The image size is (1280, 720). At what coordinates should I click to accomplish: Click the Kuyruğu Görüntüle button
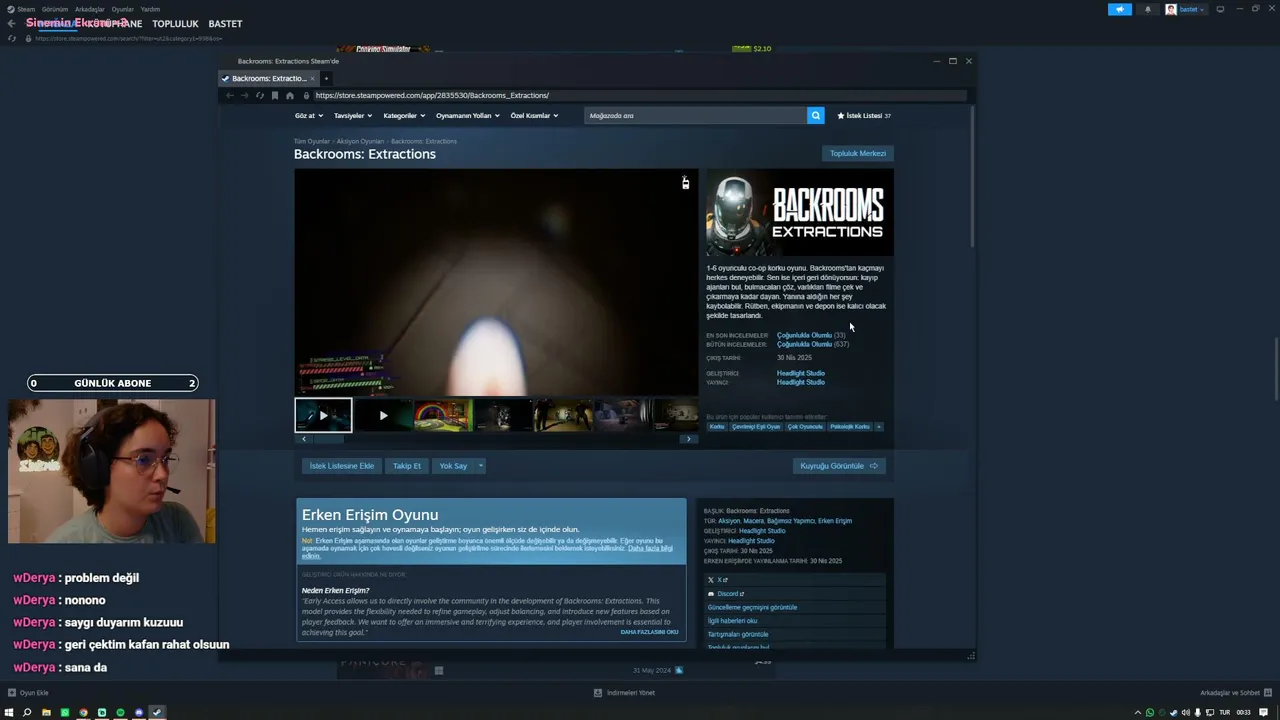coord(839,466)
